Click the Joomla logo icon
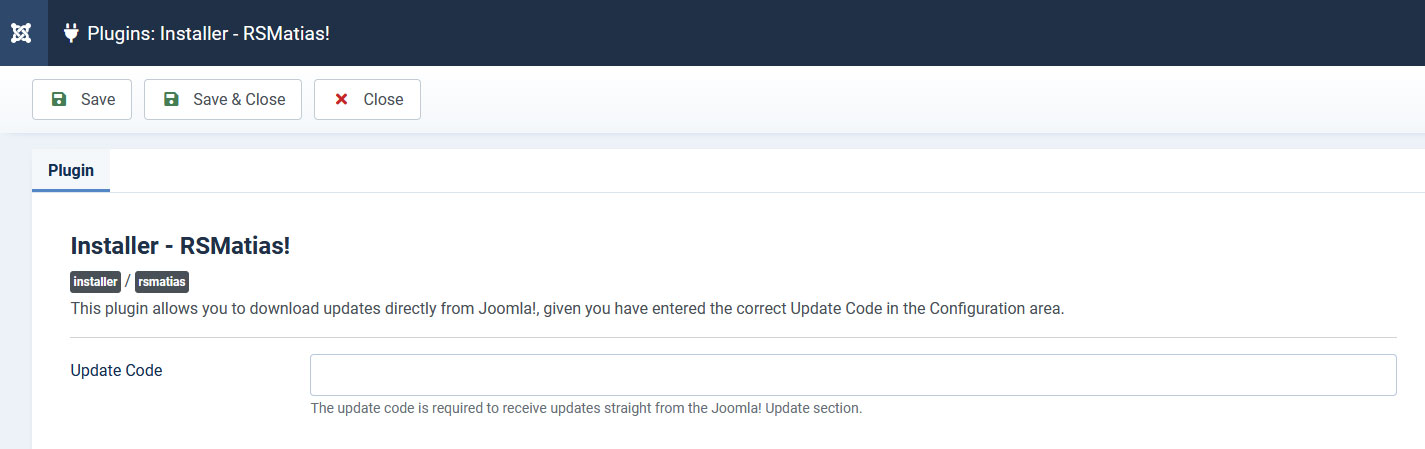 [x=22, y=33]
